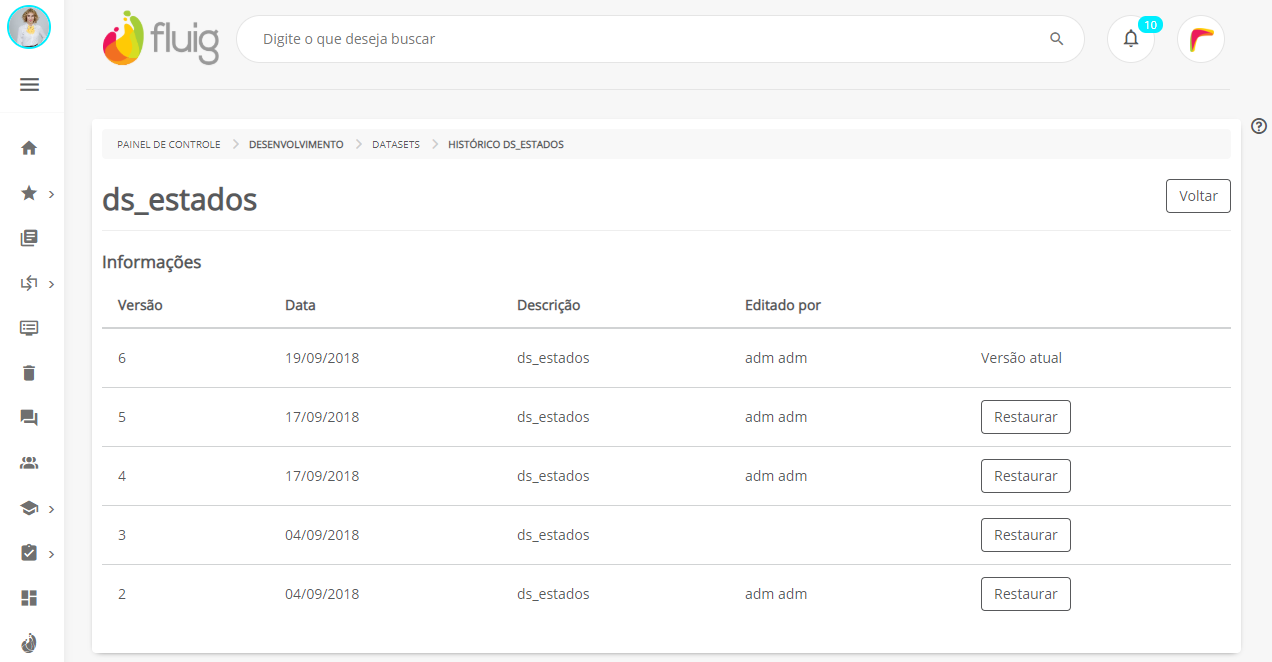Go to Painel de Controle breadcrumb

169,145
